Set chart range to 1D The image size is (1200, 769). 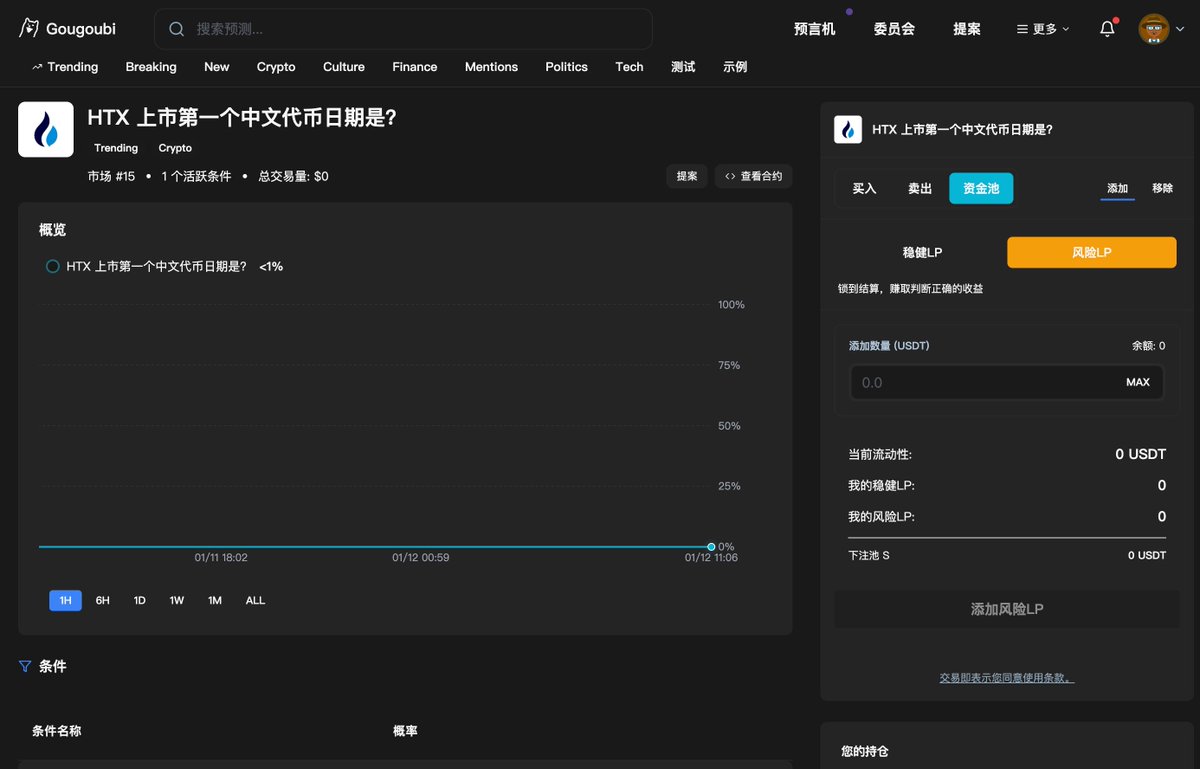[140, 600]
